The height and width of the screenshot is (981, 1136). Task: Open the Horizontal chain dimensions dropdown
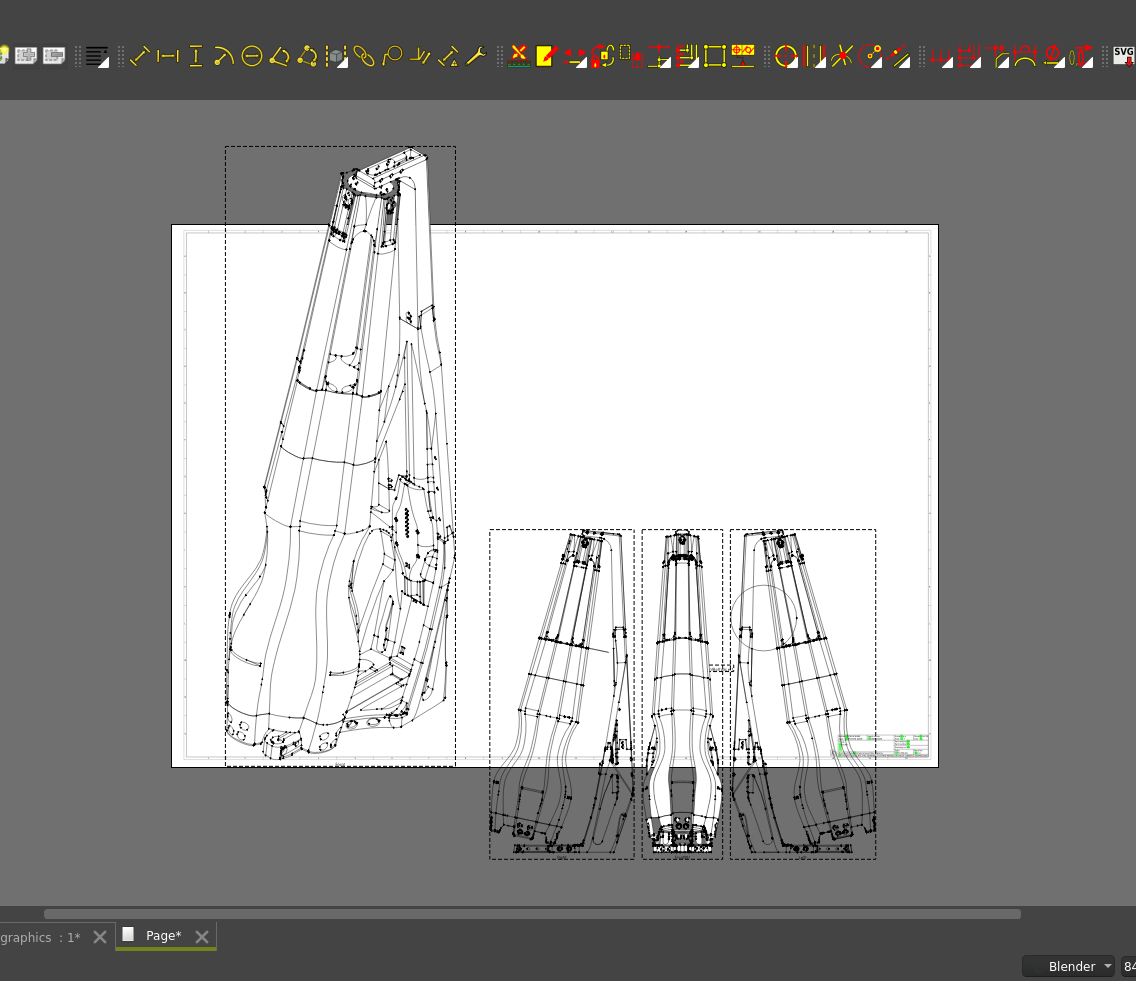(x=941, y=56)
